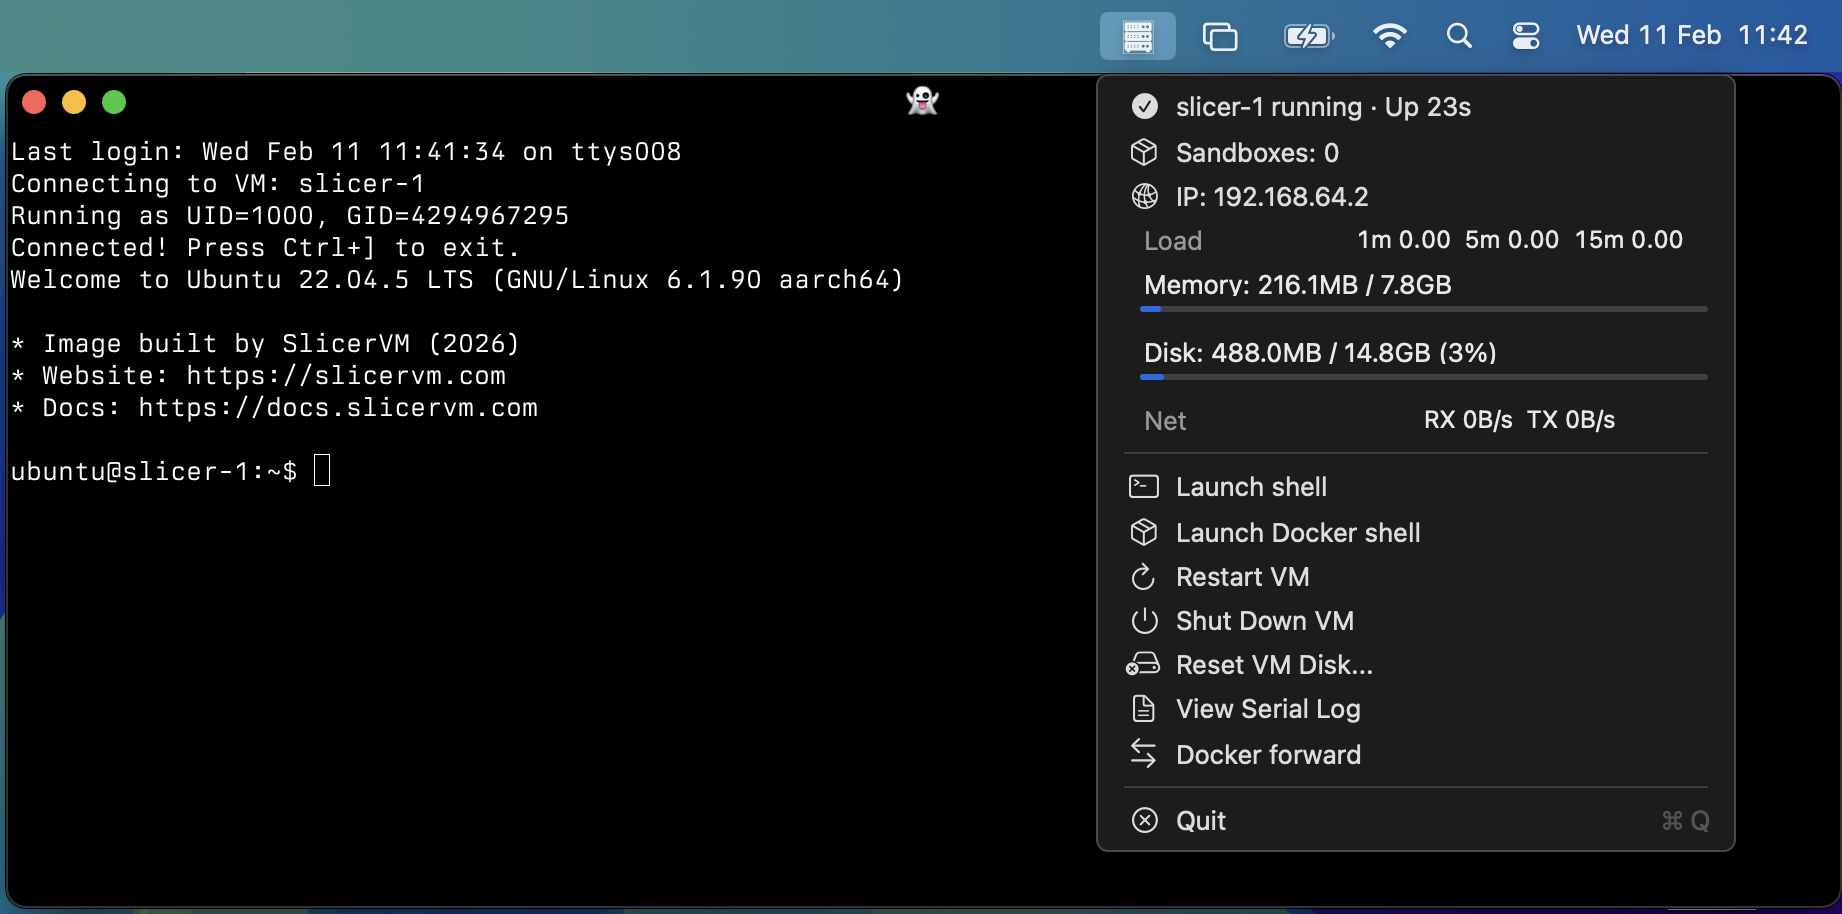Click the Memory usage progress bar
Viewport: 1842px width, 914px height.
pyautogui.click(x=1423, y=309)
